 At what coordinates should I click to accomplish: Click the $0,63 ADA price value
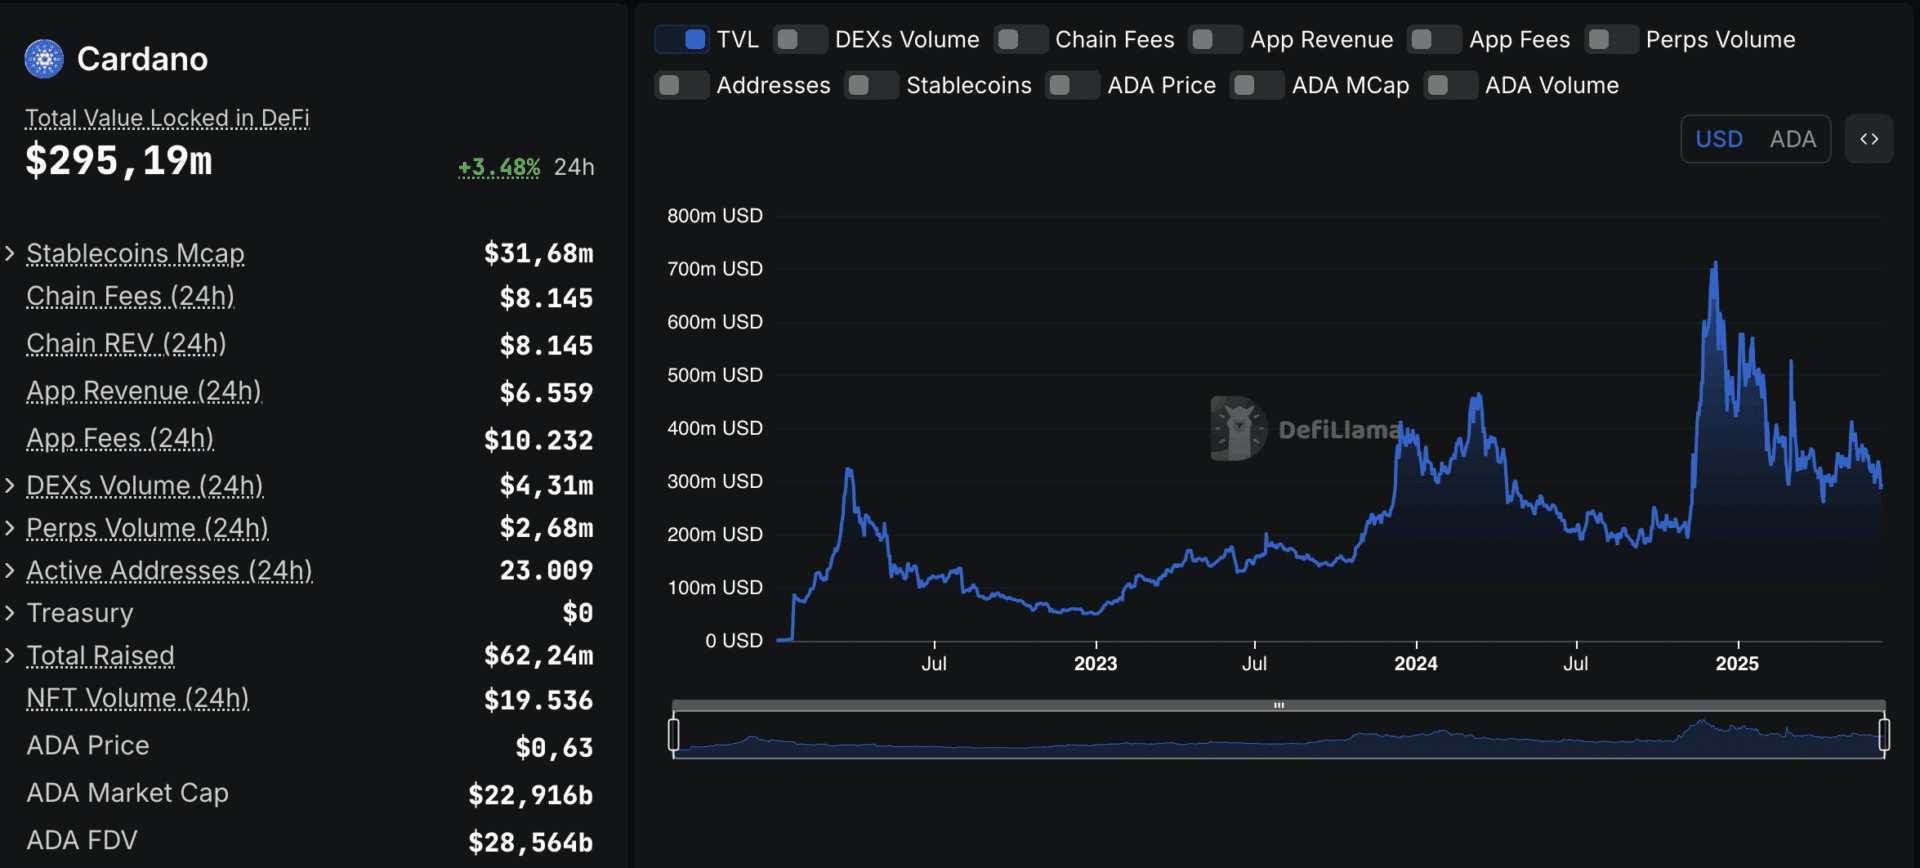555,747
